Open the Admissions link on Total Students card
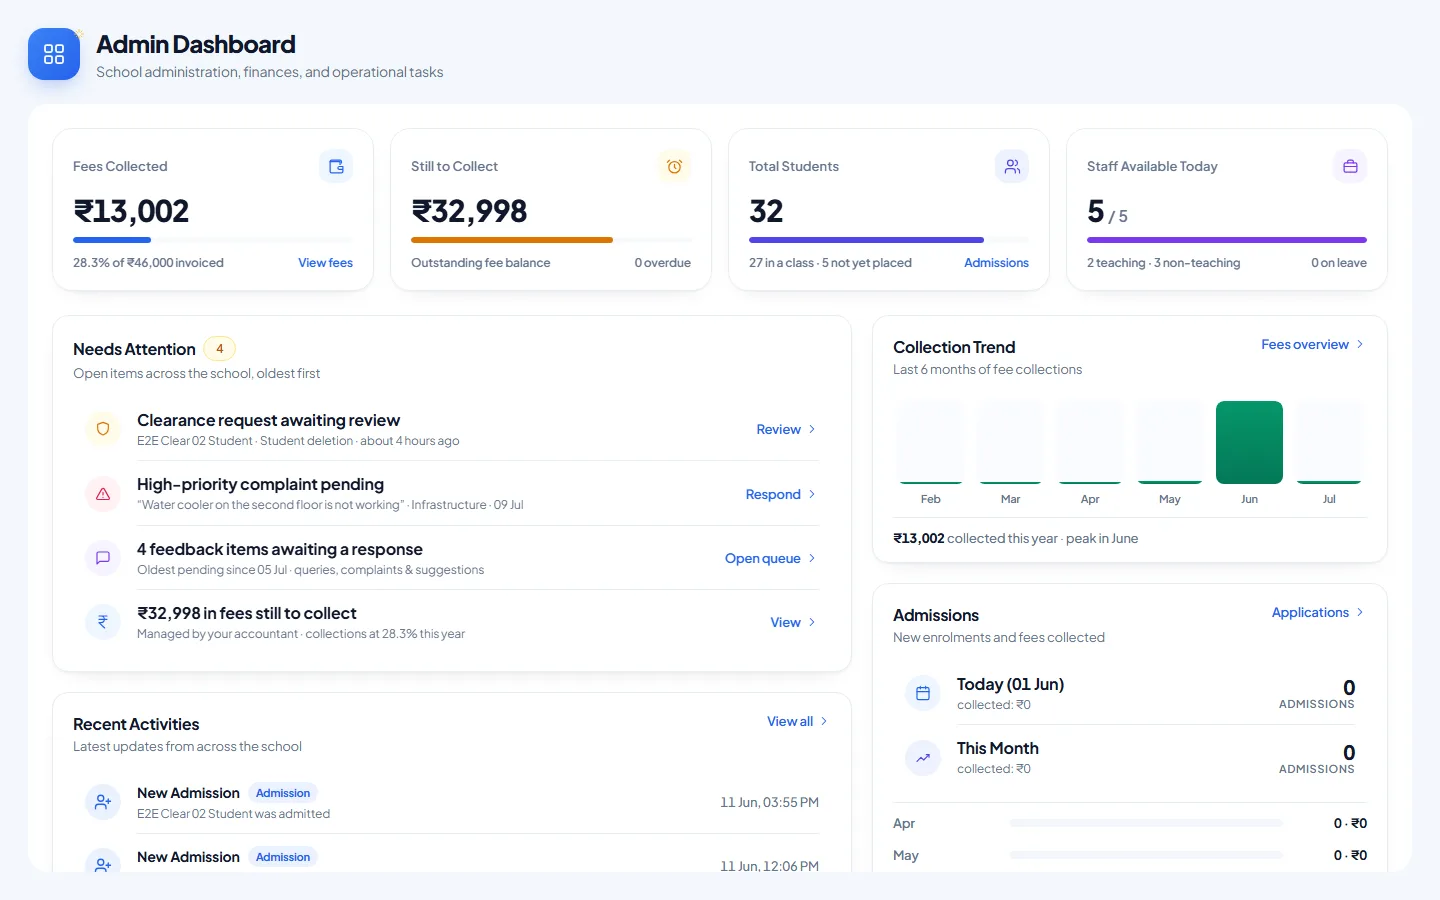 tap(996, 263)
